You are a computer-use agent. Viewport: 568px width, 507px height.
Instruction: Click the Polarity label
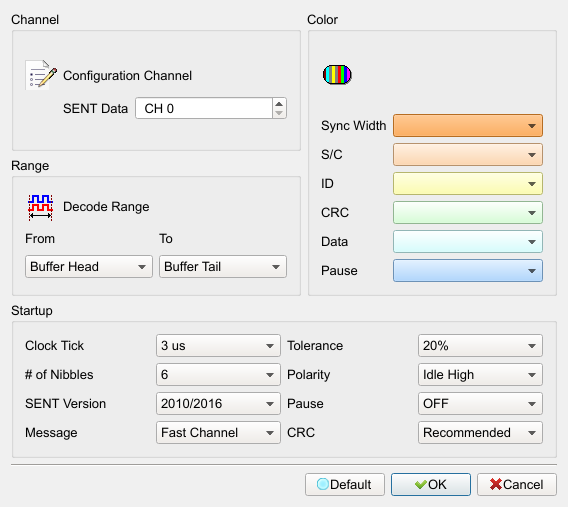[309, 375]
